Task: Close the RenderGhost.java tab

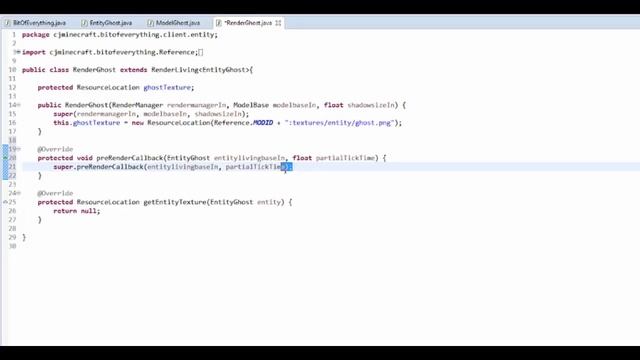Action: coord(278,23)
